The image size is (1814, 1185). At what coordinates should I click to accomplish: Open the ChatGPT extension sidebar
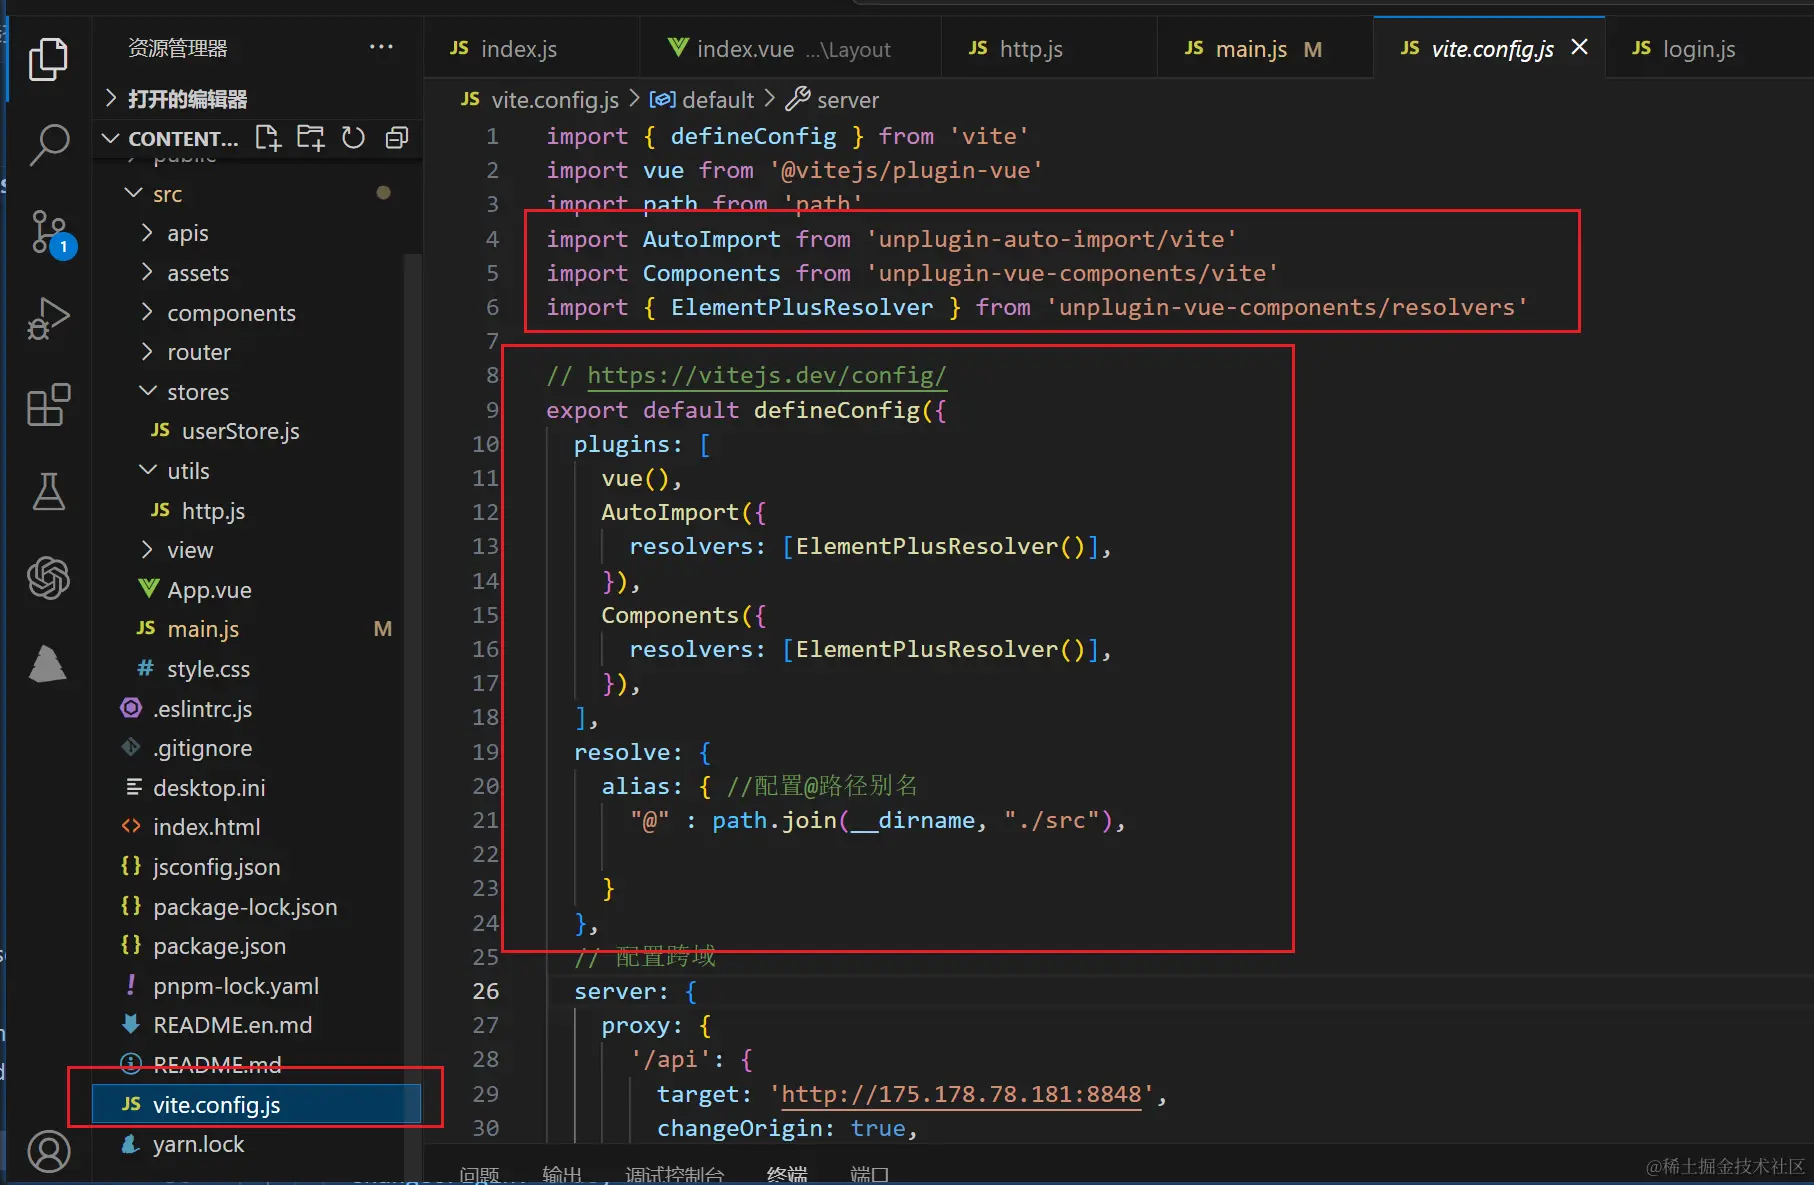pos(49,578)
